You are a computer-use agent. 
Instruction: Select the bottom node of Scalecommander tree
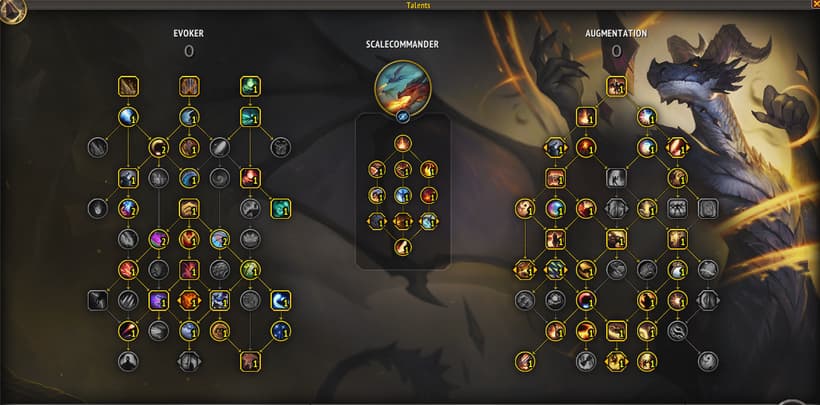(403, 247)
